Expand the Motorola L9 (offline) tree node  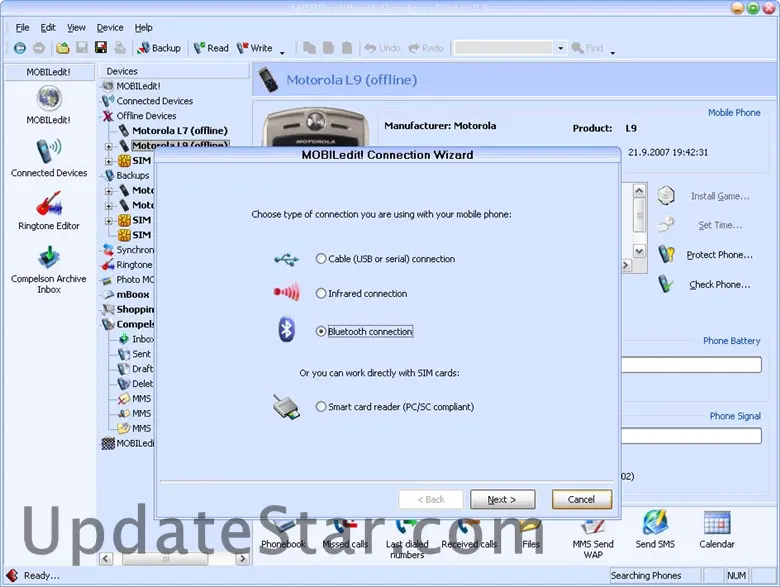tap(109, 146)
